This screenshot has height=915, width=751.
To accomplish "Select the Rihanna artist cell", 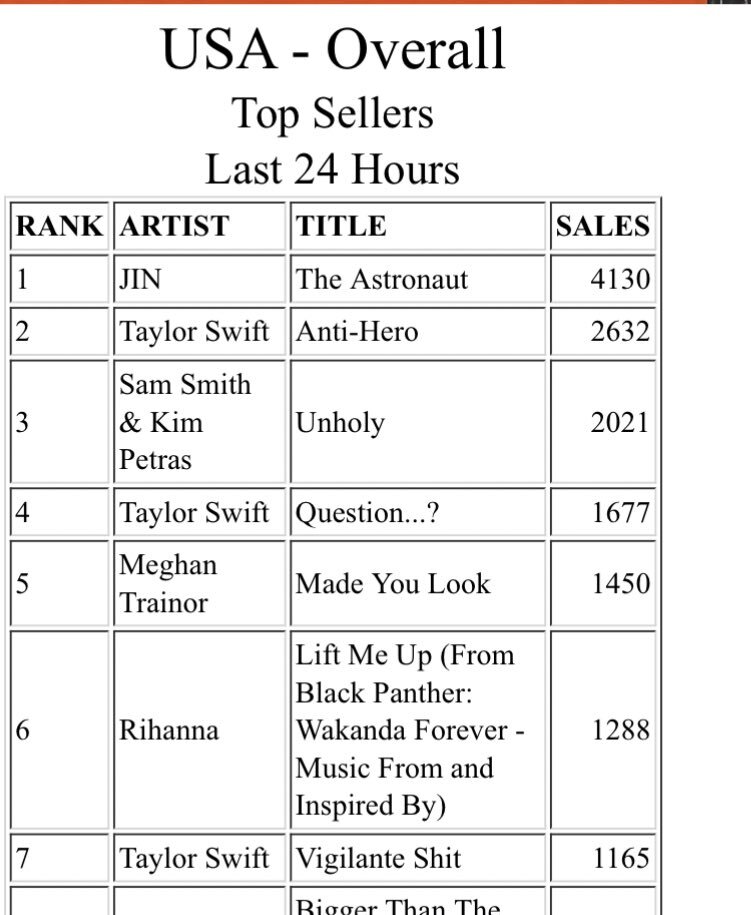I will (x=169, y=730).
